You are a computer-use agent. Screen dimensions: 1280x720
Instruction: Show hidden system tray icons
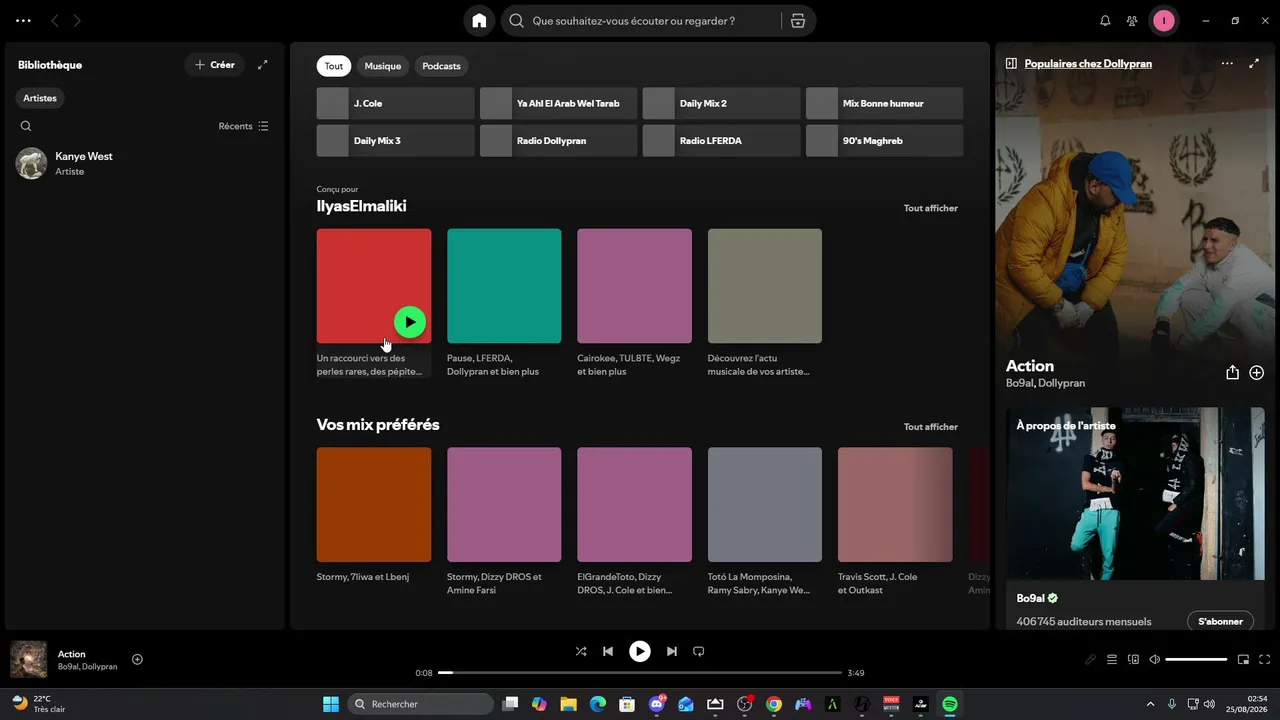click(x=1150, y=704)
